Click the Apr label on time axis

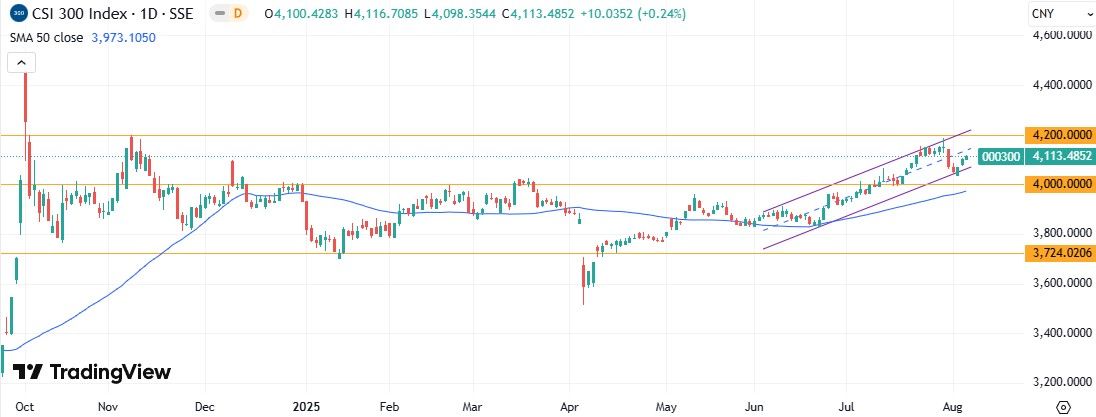[x=570, y=407]
